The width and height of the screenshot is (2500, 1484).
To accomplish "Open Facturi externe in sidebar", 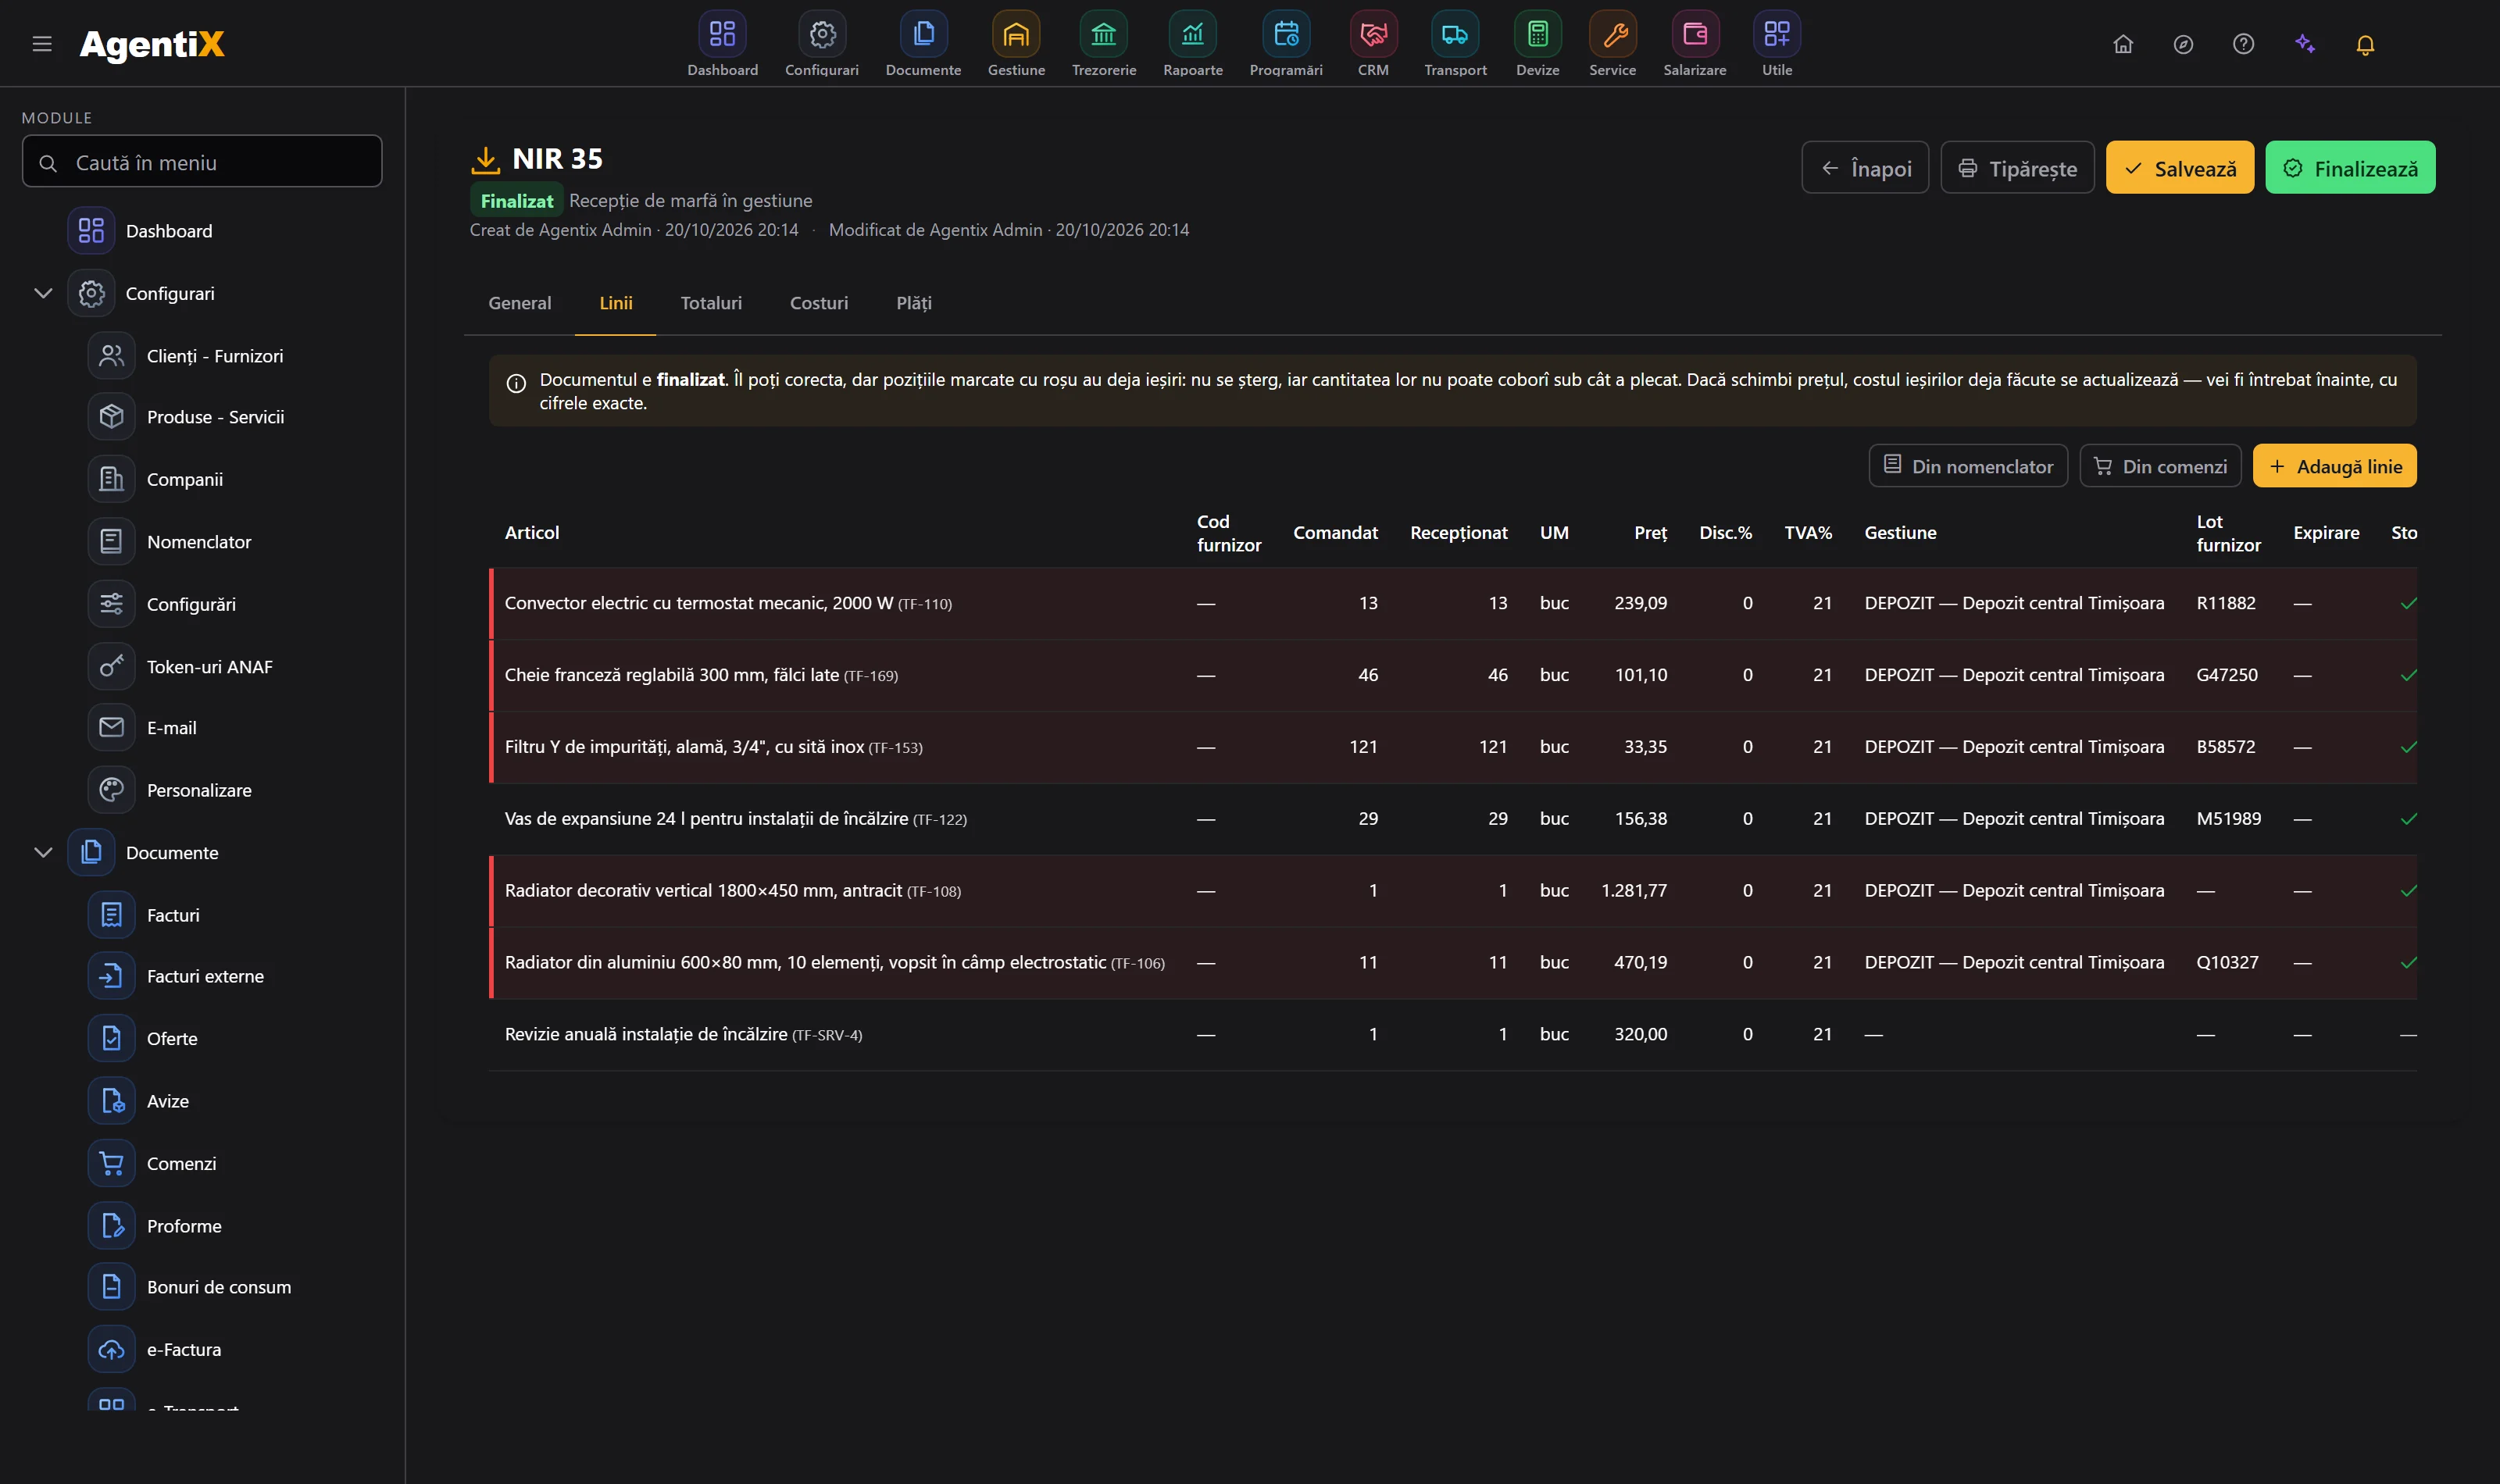I will 205,976.
